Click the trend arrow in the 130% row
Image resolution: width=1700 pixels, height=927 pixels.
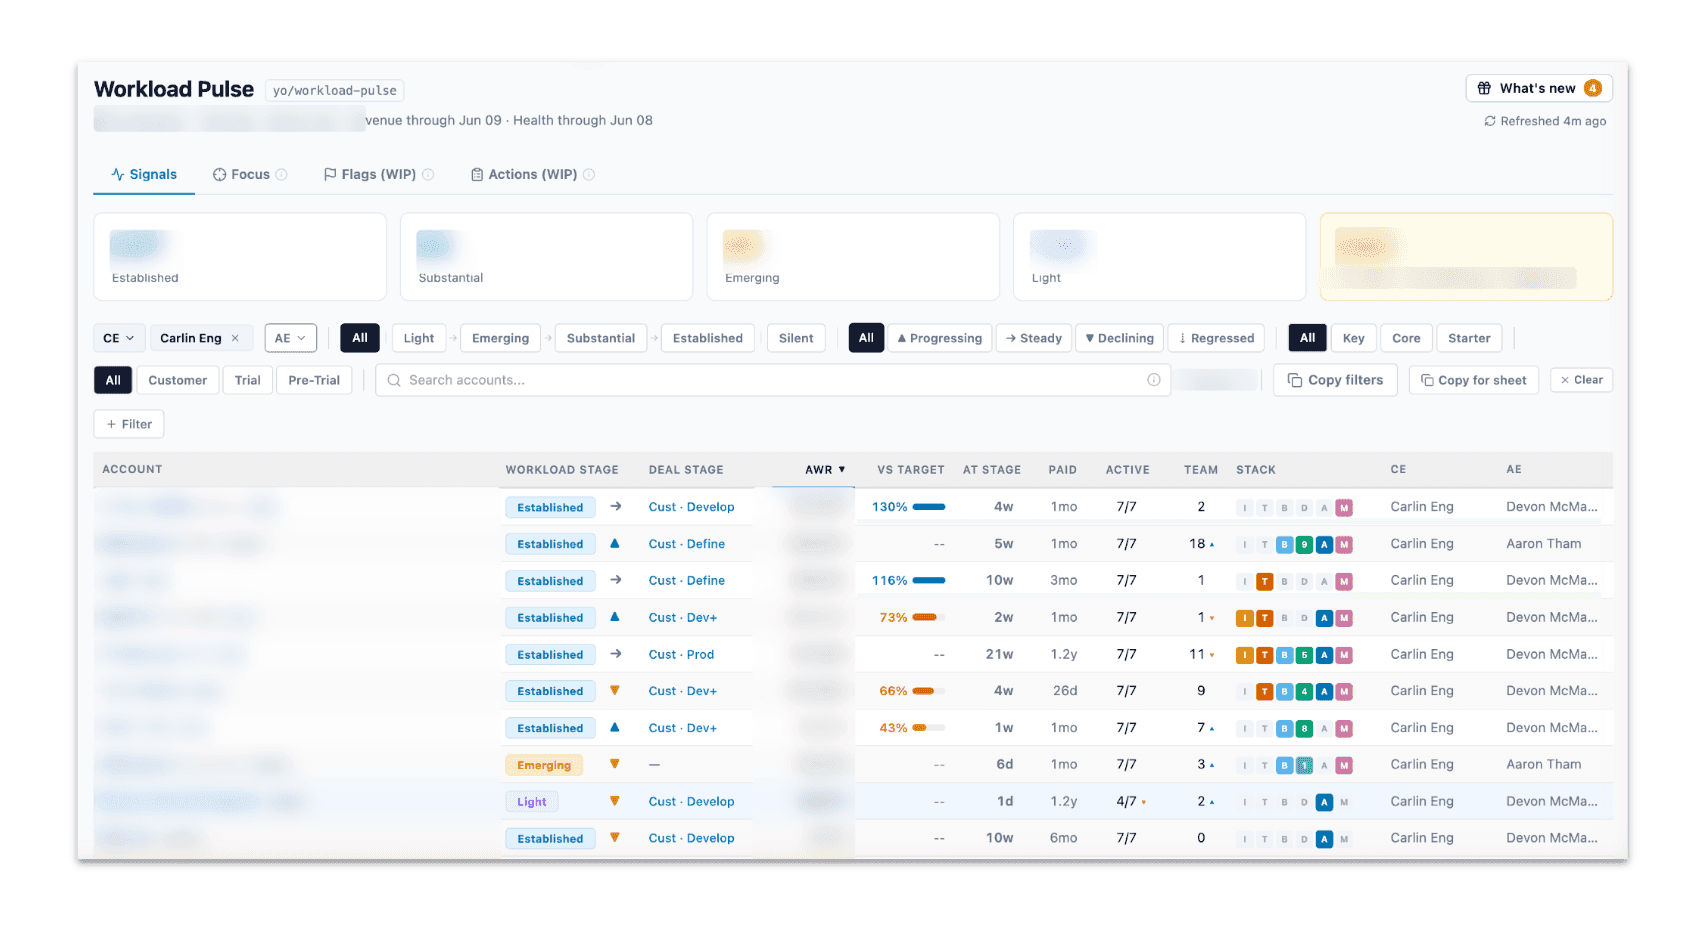[616, 507]
